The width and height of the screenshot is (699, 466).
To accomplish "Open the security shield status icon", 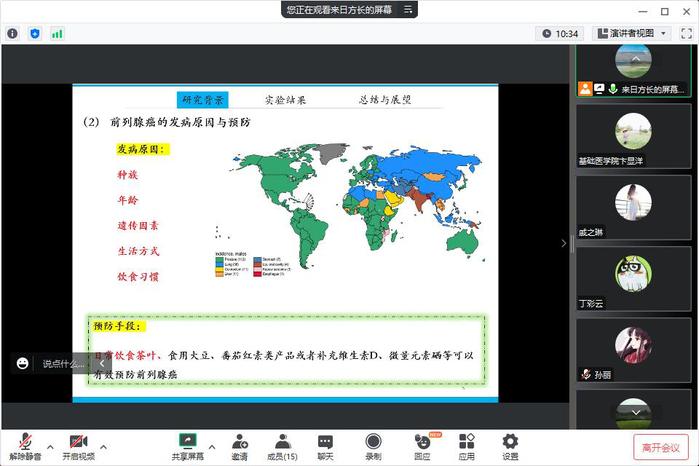I will pos(35,33).
